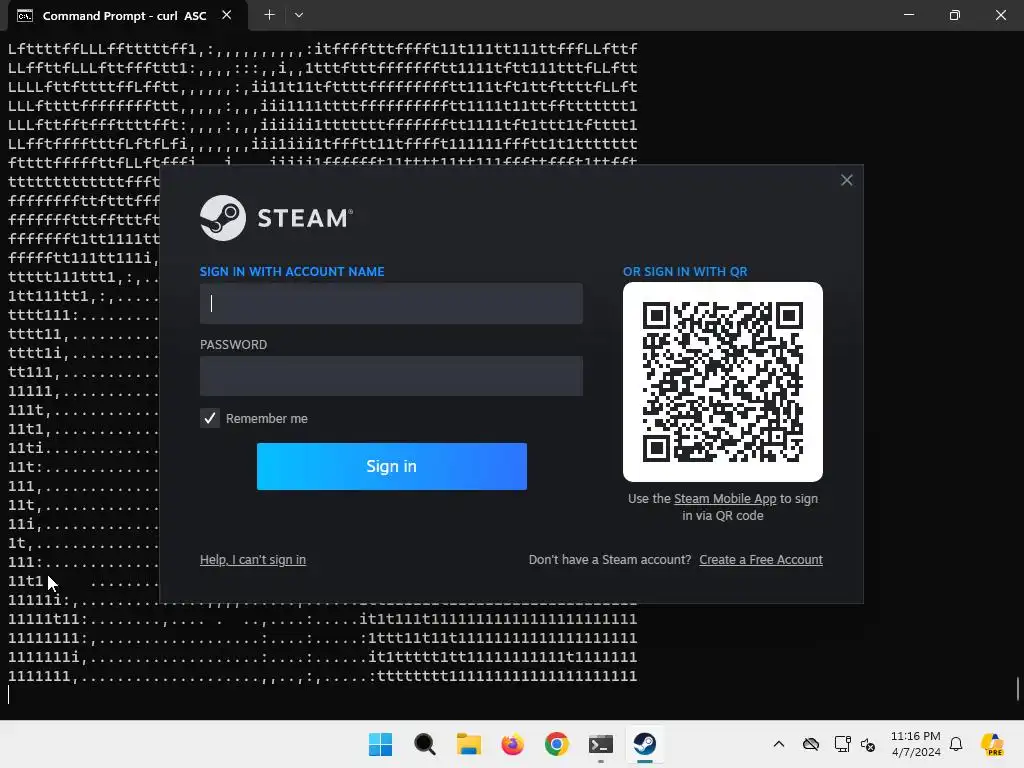
Task: Open taskbar Search
Action: [x=424, y=744]
